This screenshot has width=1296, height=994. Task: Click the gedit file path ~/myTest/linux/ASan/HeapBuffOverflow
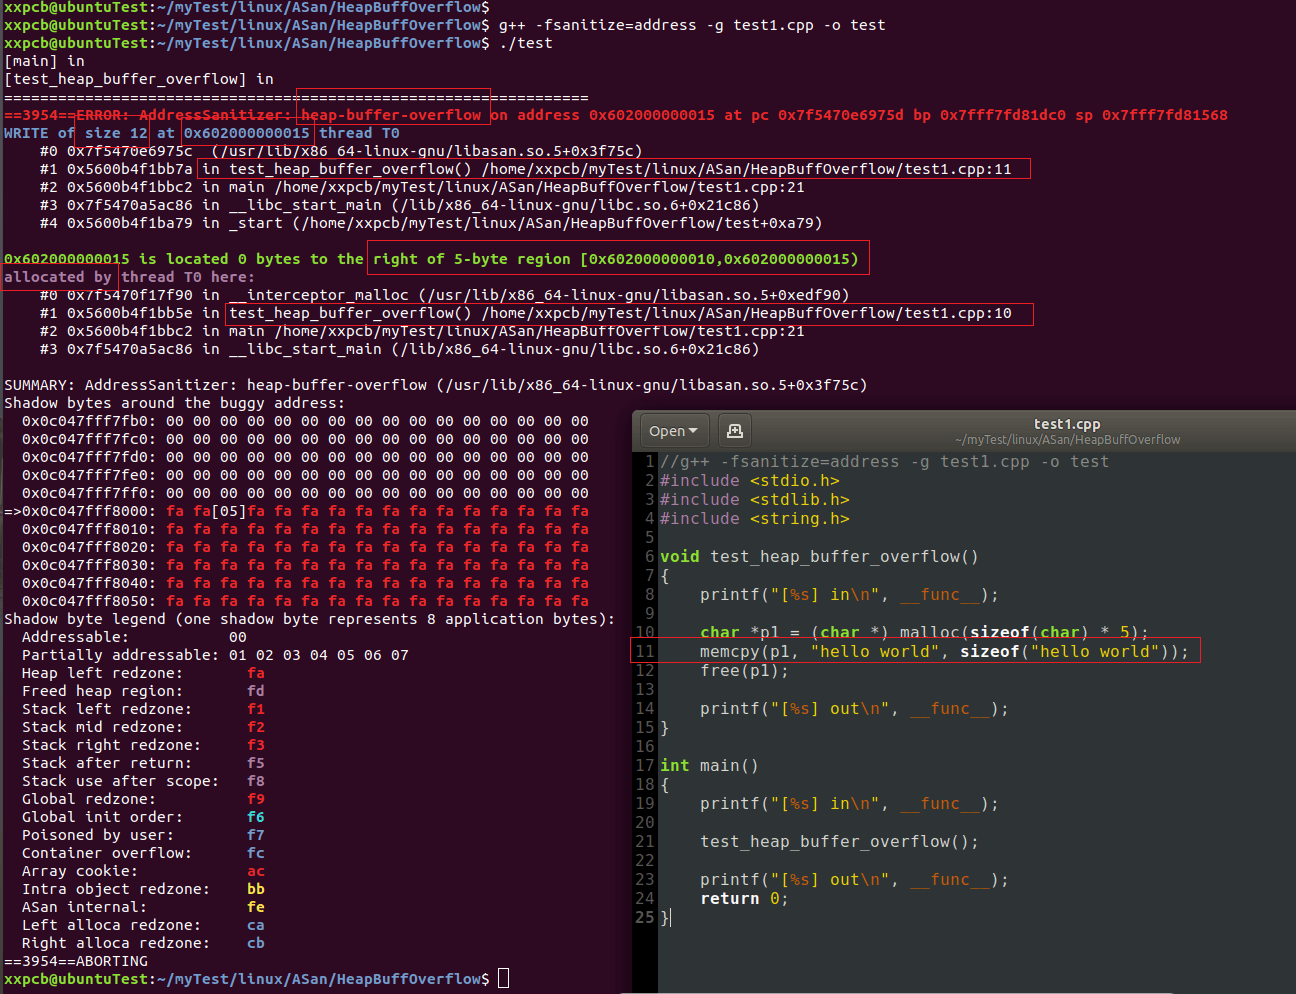point(1067,440)
